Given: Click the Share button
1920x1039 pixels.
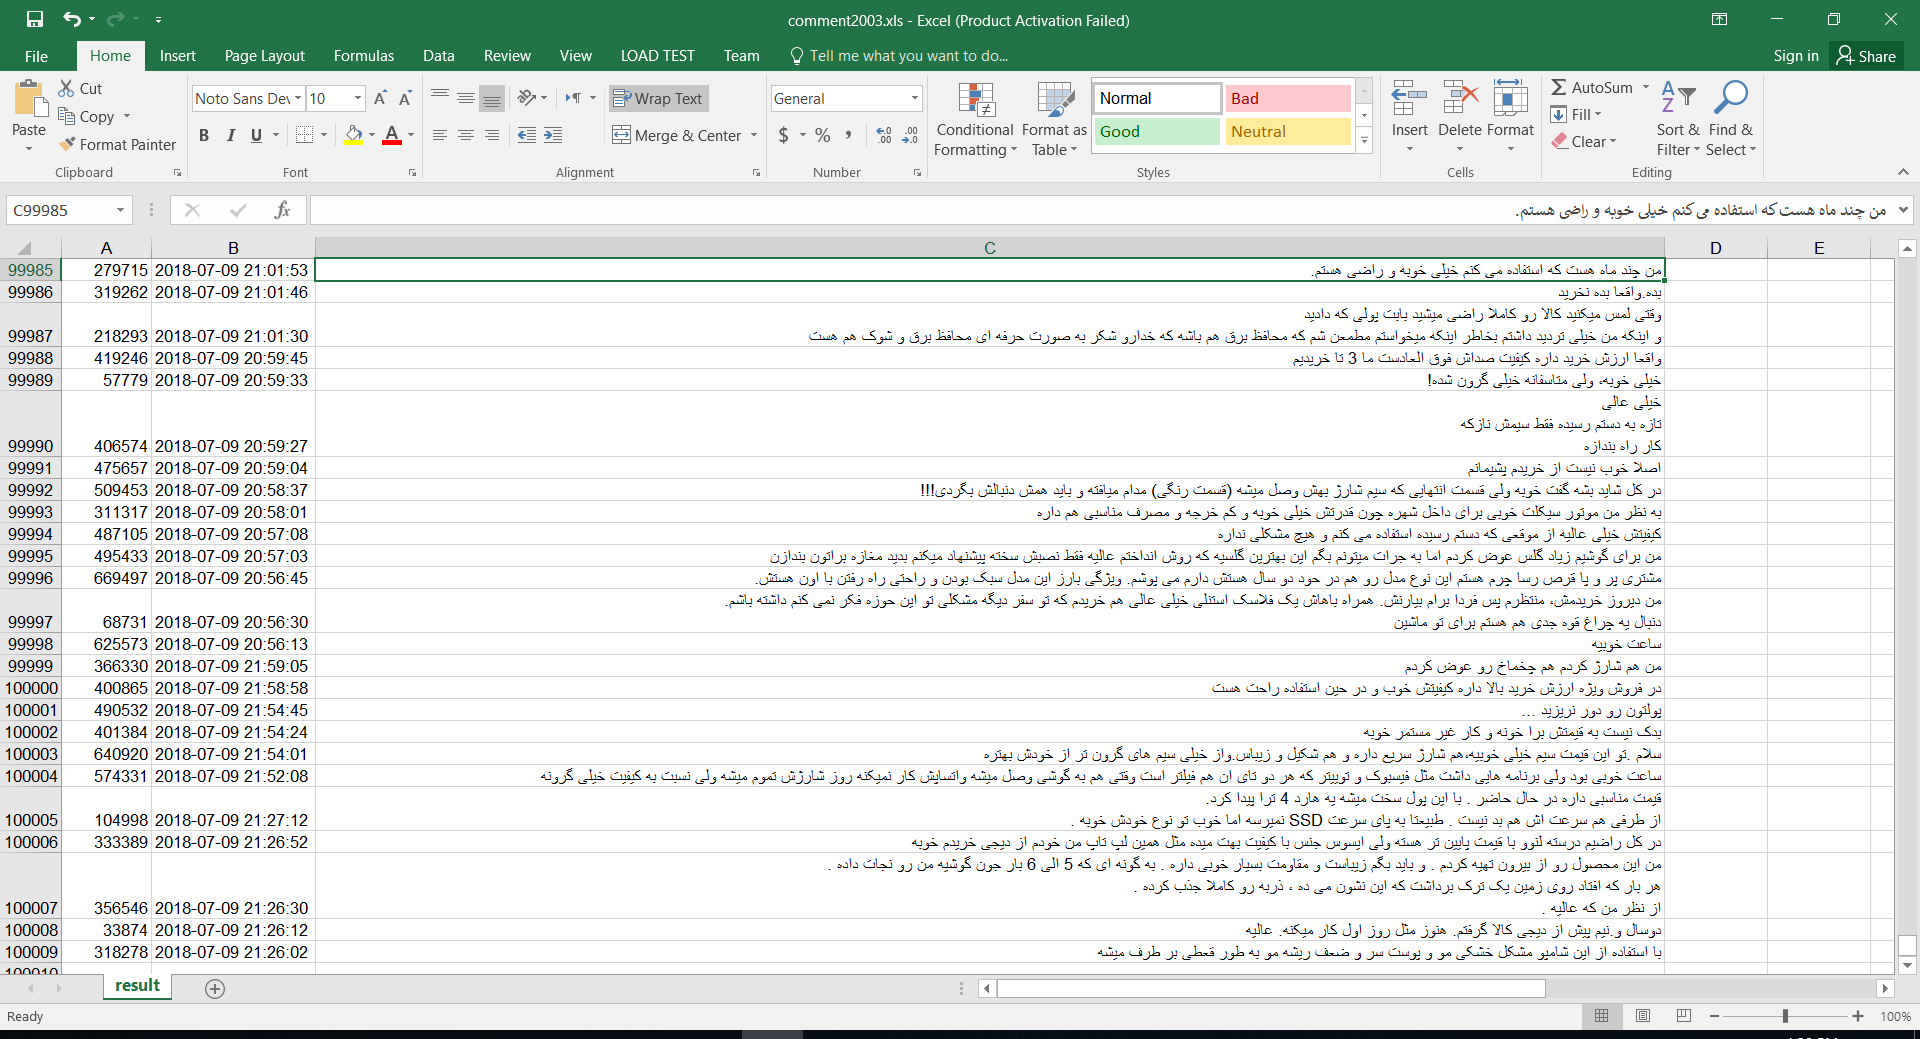Looking at the screenshot, I should pyautogui.click(x=1866, y=56).
